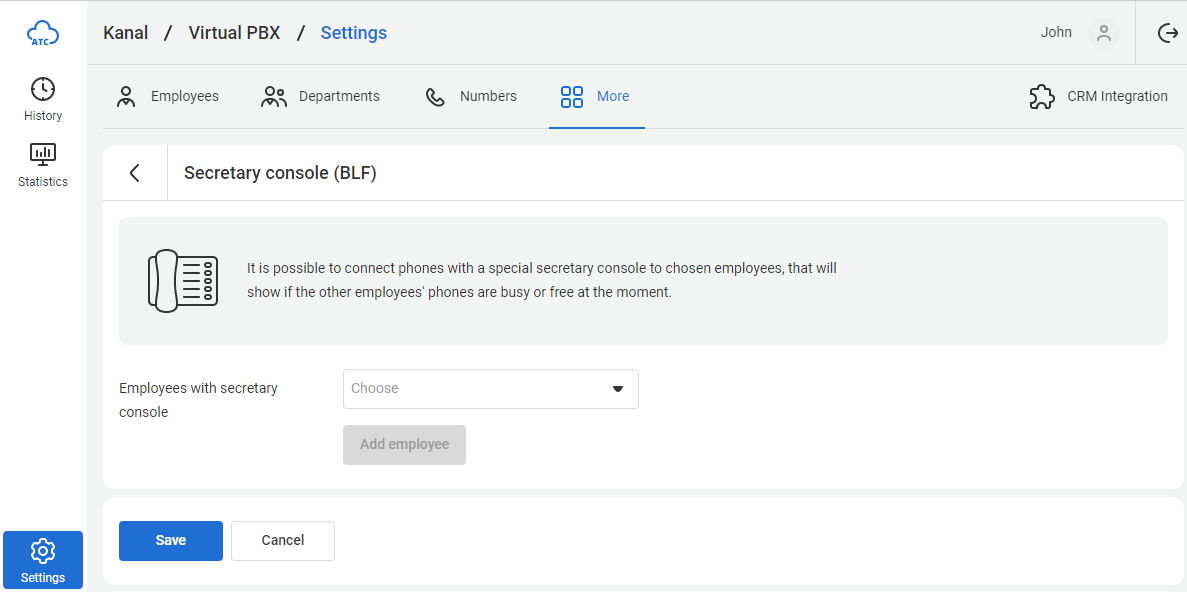Expand the dropdown using its arrow

[617, 389]
